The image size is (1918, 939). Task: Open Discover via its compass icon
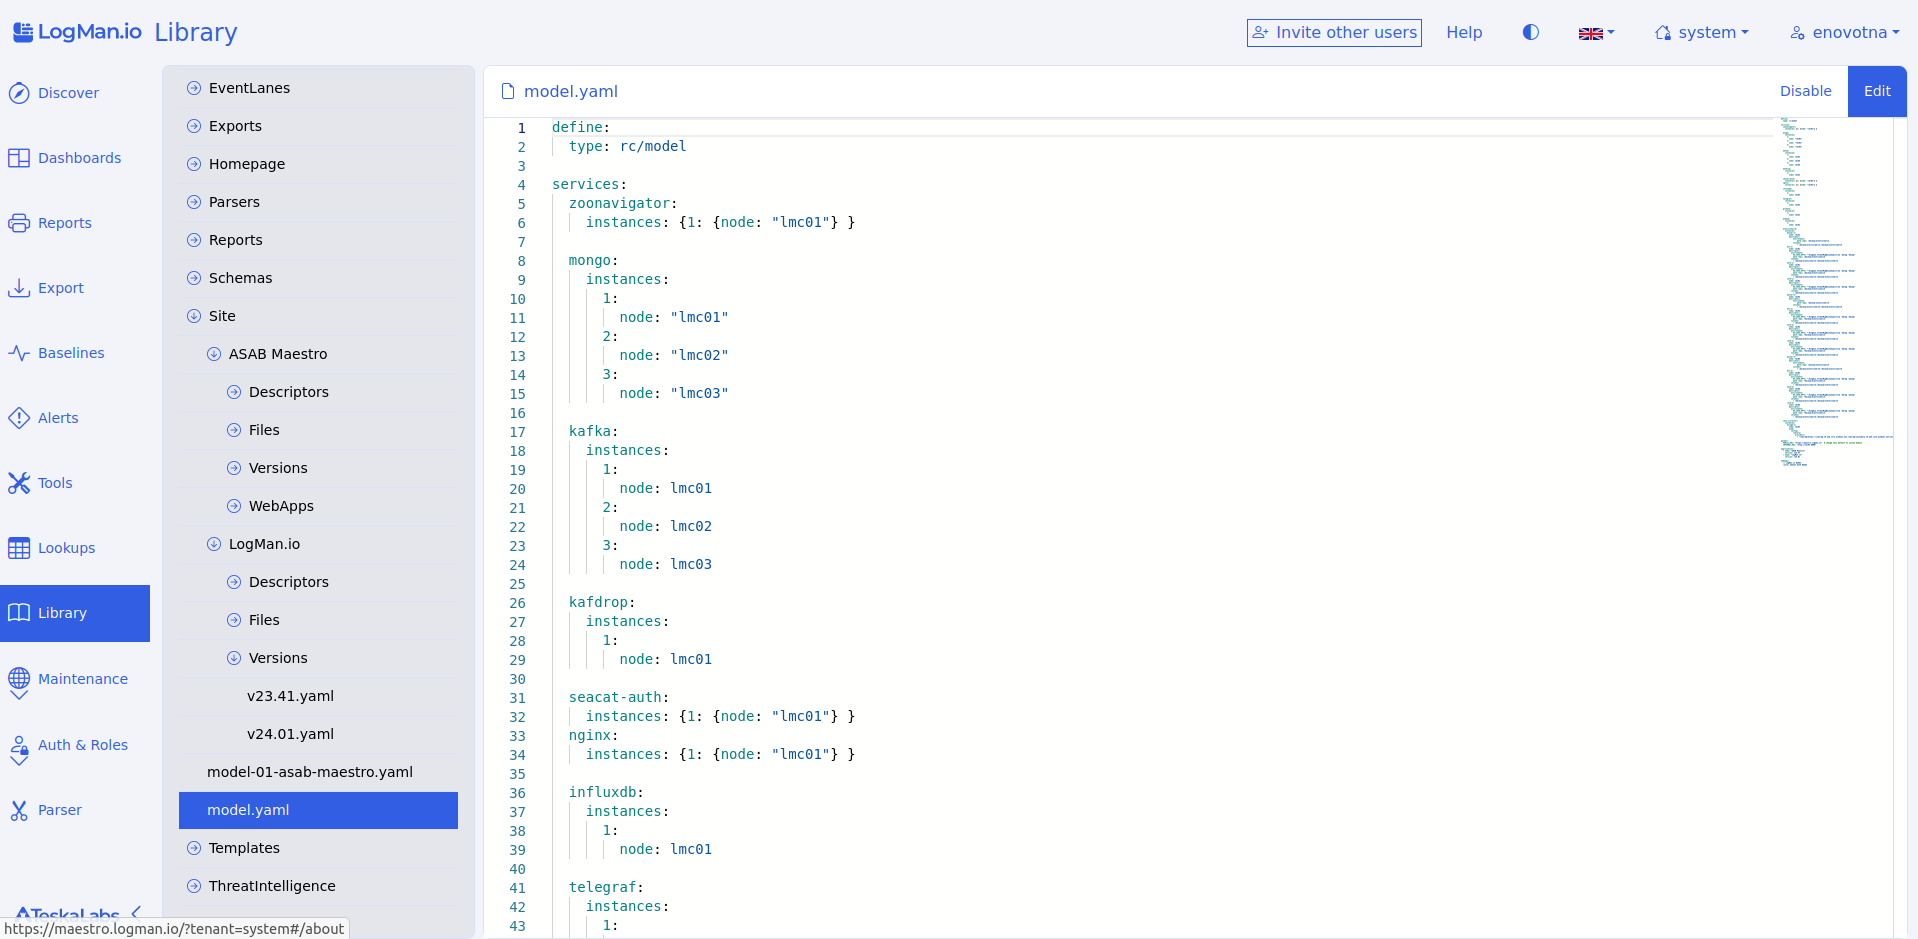click(x=19, y=93)
